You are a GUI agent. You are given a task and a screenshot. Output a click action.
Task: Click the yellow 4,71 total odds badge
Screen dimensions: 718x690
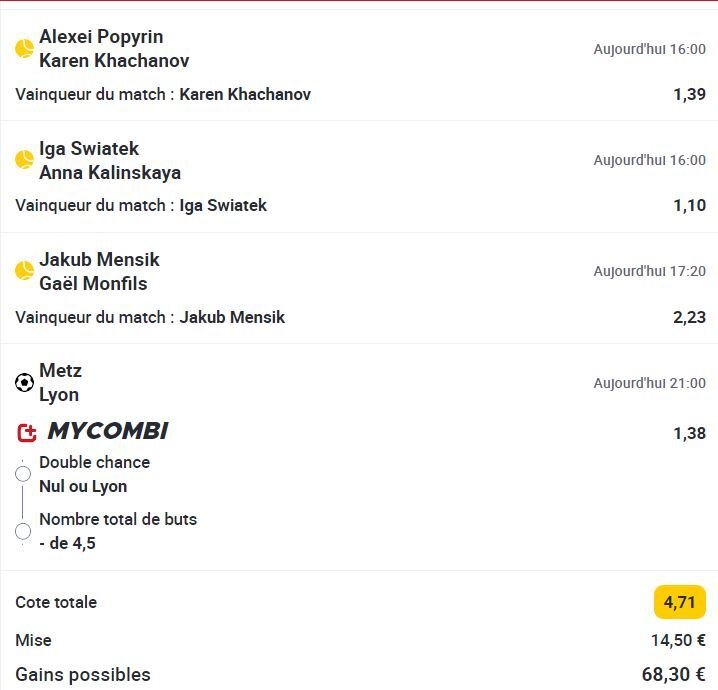tap(680, 602)
